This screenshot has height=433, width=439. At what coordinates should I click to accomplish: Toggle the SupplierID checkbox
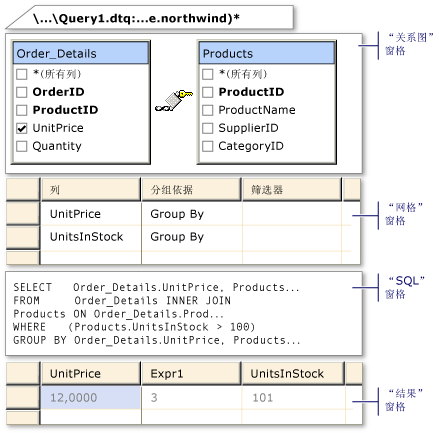click(208, 128)
